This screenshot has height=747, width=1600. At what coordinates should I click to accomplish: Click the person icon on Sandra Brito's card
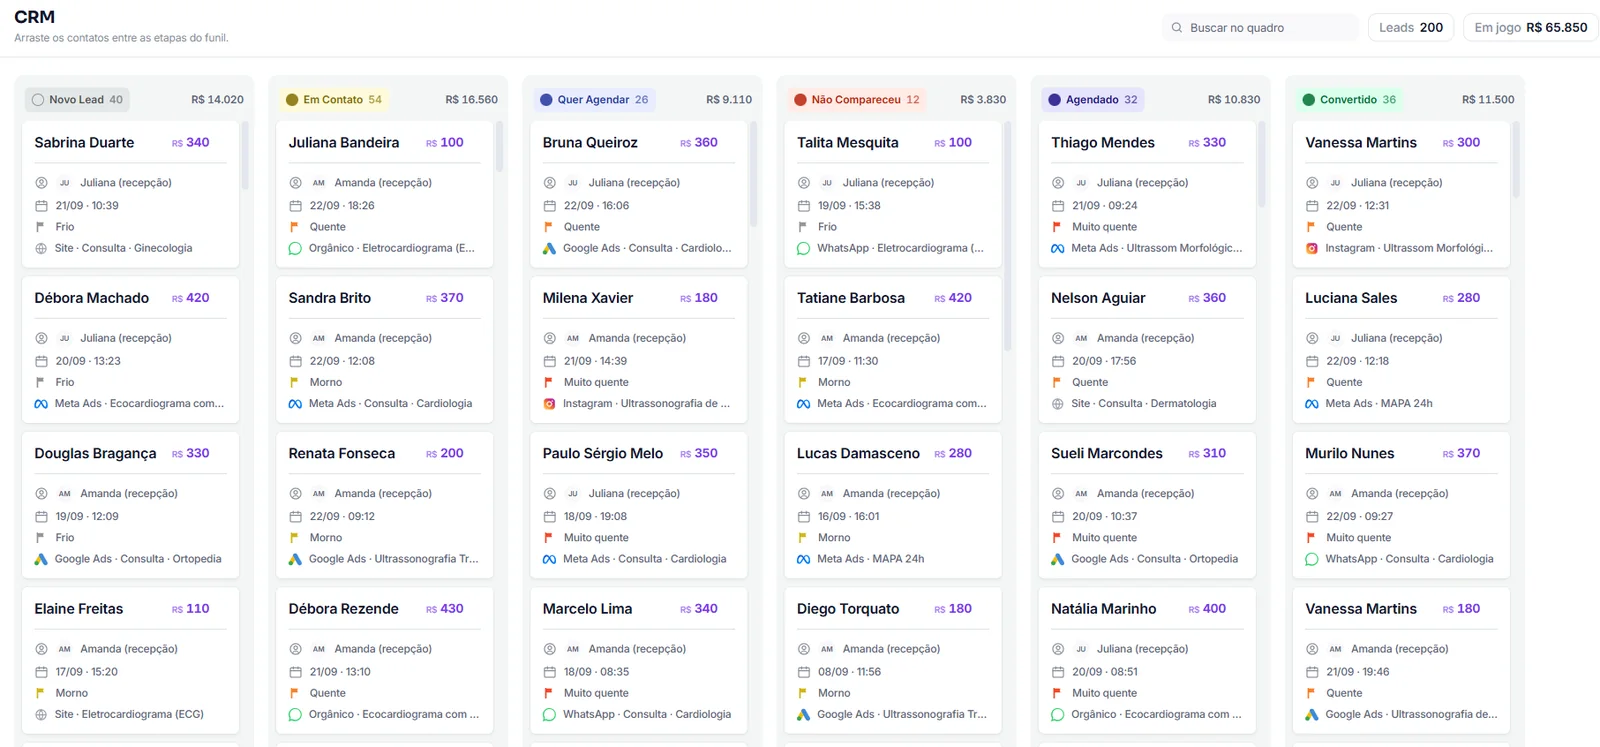pos(295,338)
